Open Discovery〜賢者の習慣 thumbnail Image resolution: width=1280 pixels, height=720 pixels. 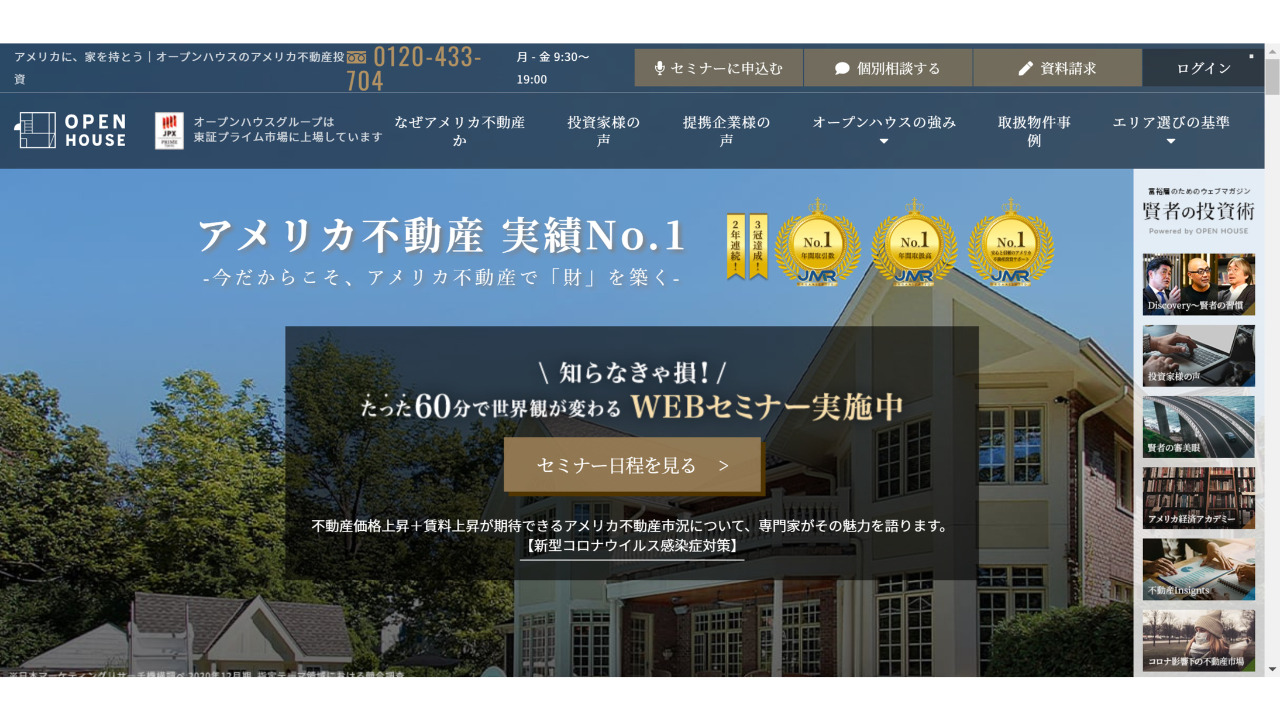click(1198, 284)
